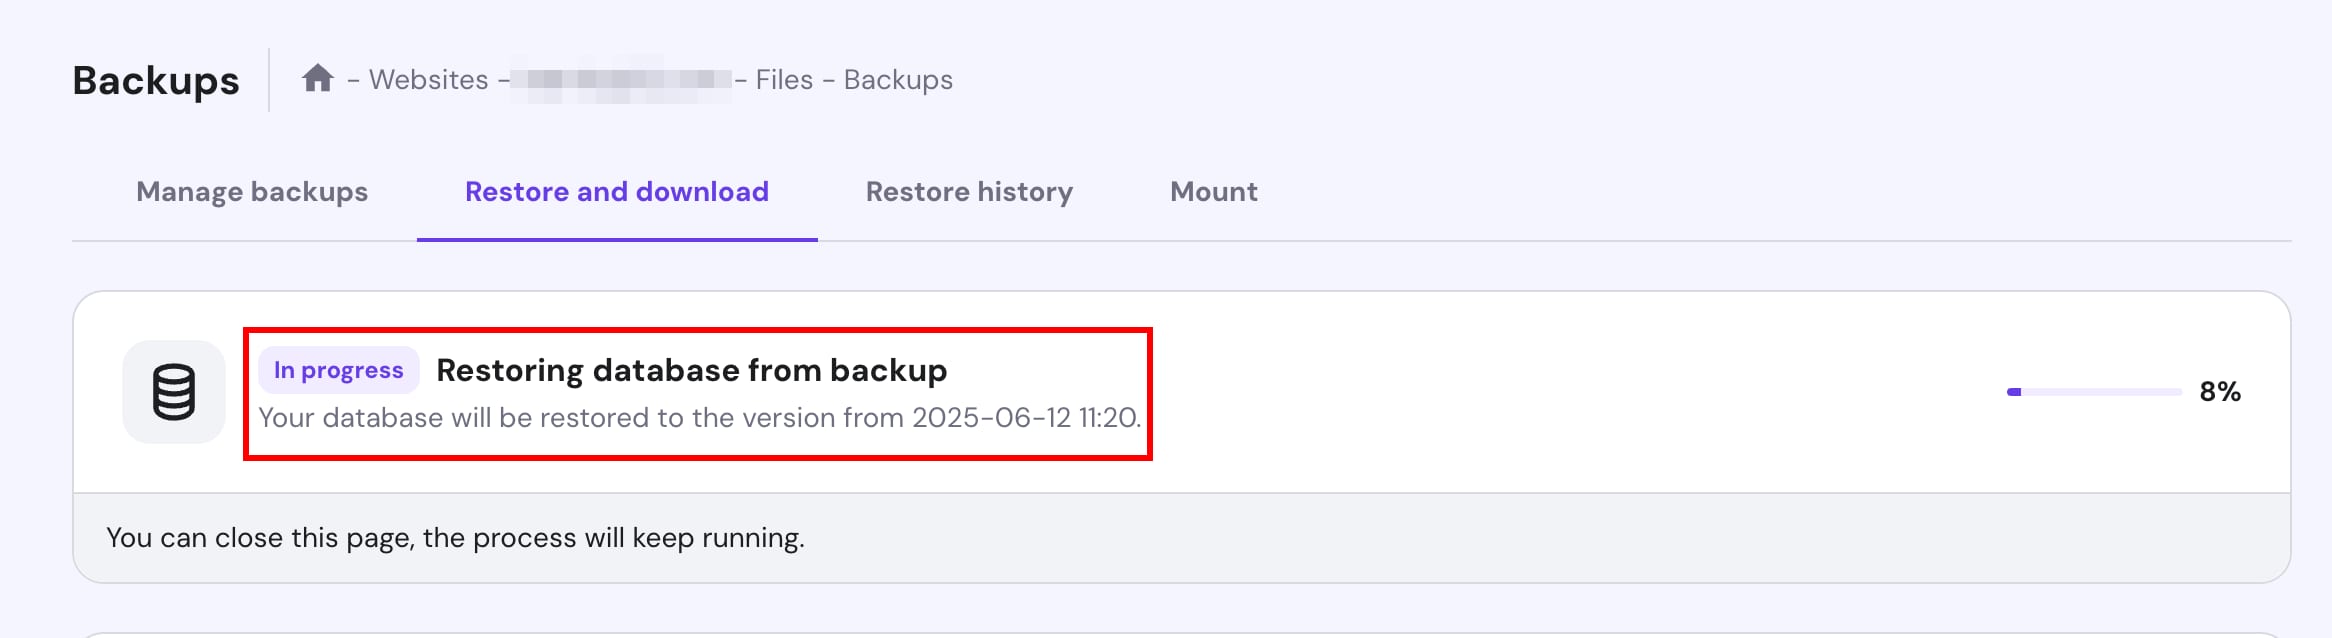Click the Backups breadcrumb link
2332x638 pixels.
pyautogui.click(x=898, y=80)
